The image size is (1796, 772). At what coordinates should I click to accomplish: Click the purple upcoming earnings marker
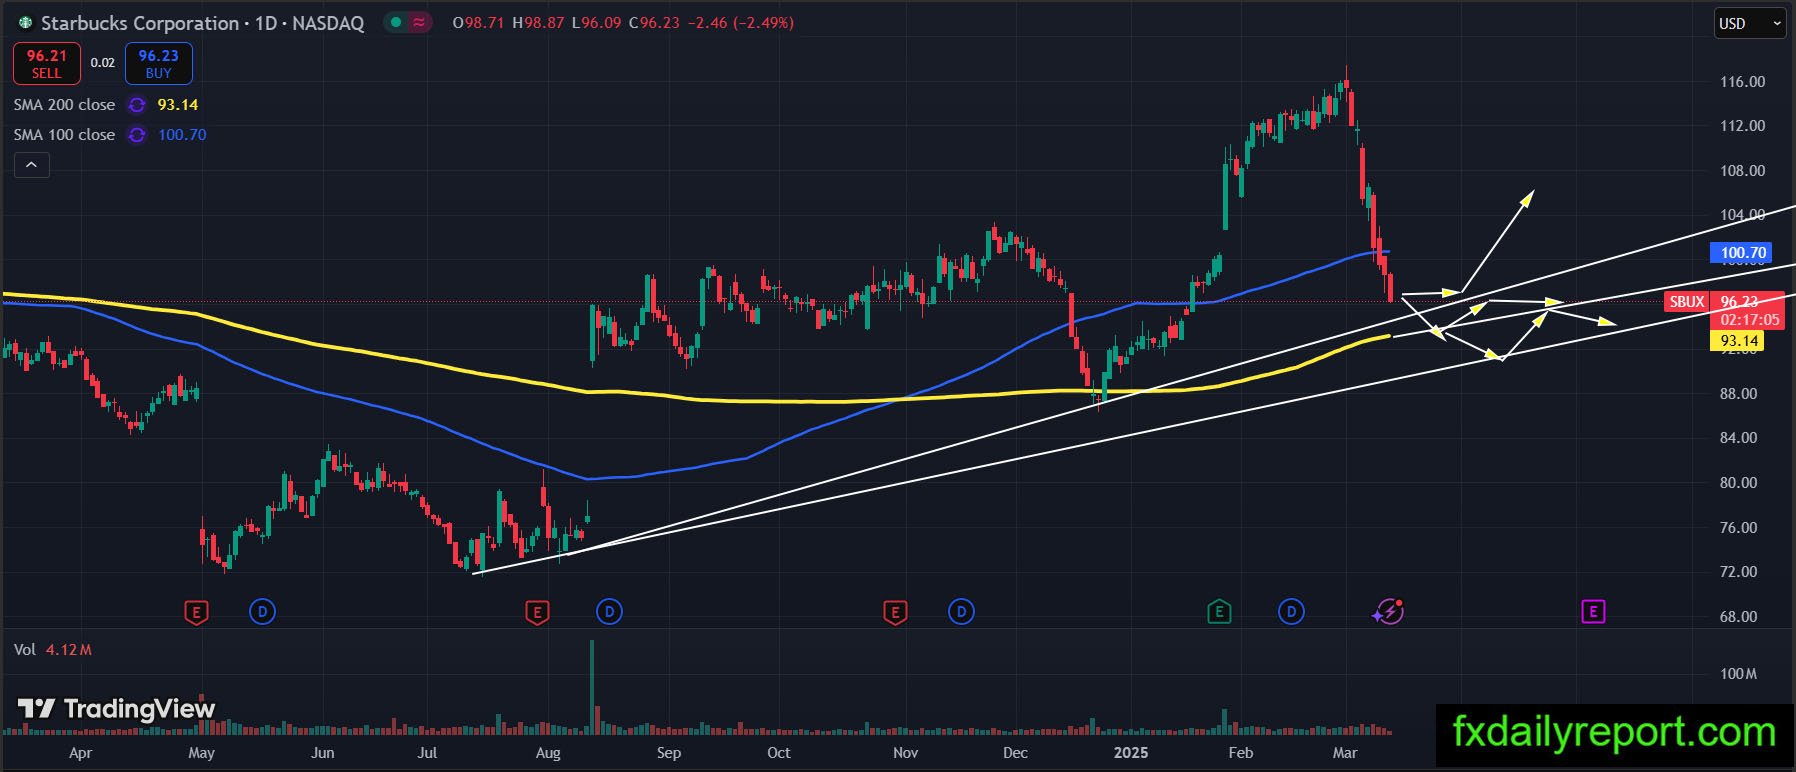point(1593,611)
